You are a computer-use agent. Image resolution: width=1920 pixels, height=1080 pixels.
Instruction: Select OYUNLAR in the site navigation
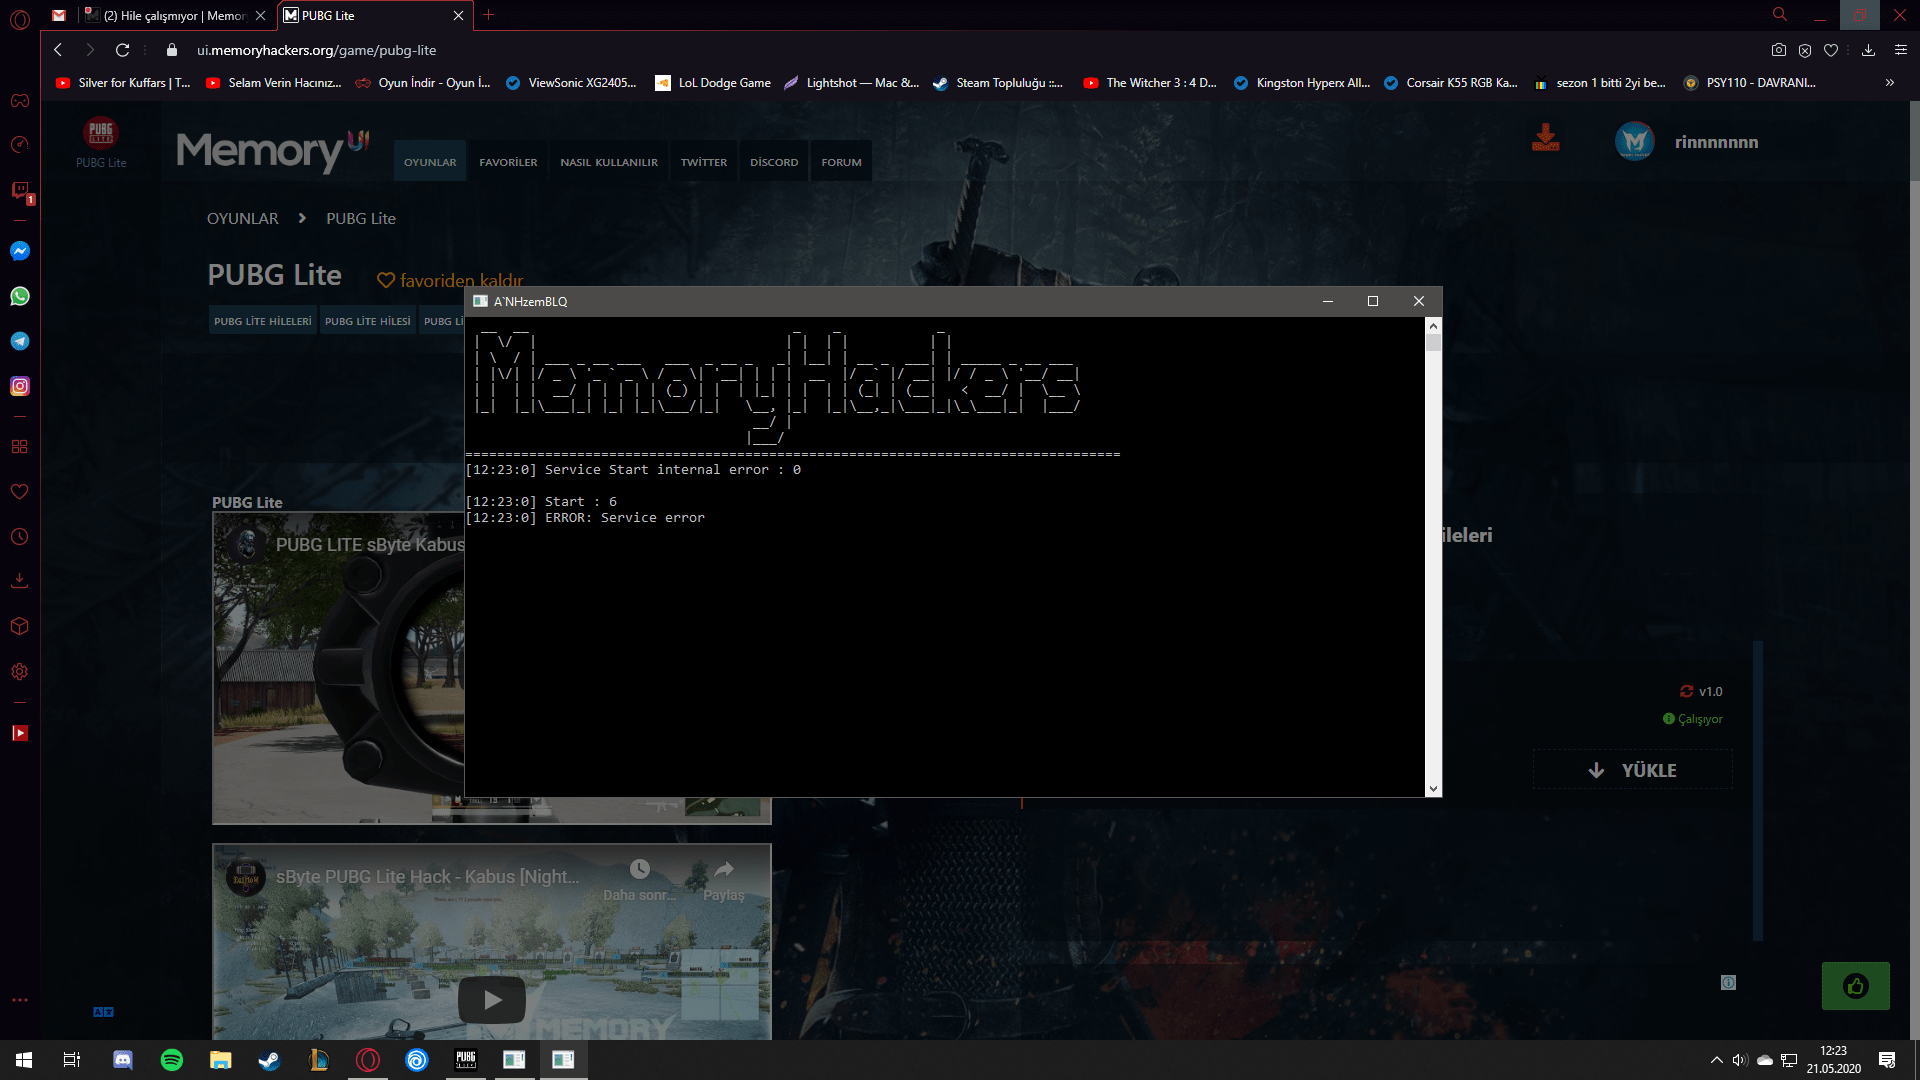(x=430, y=162)
